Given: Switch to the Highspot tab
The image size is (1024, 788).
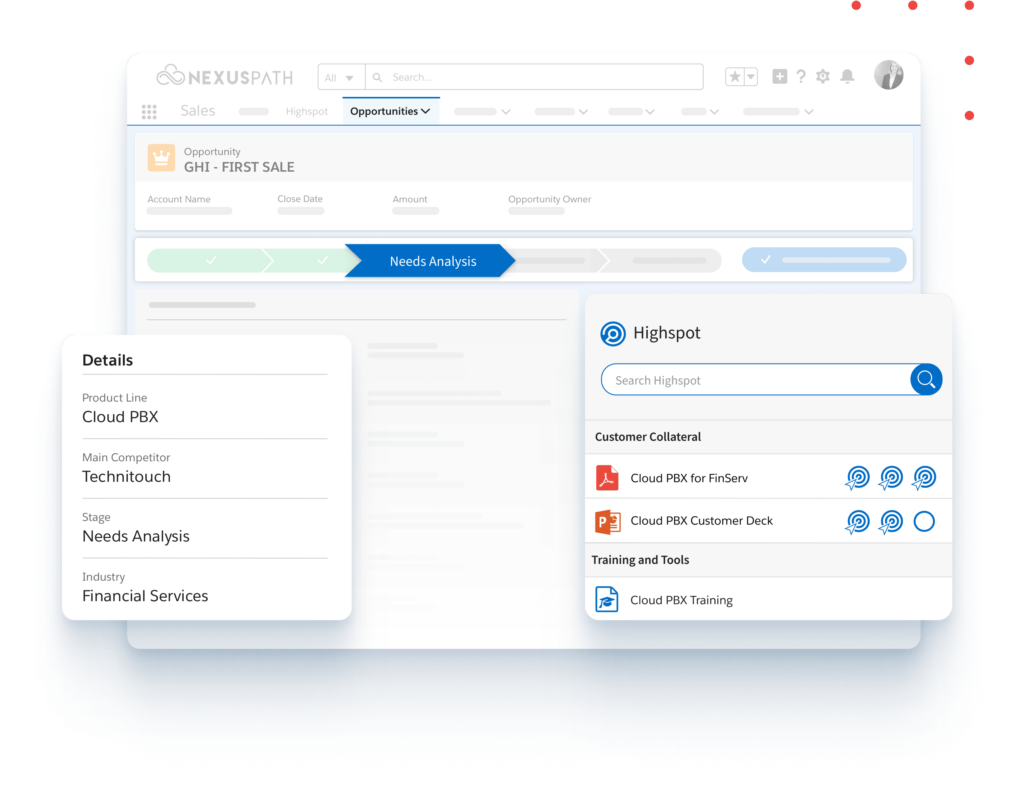Looking at the screenshot, I should coord(306,112).
